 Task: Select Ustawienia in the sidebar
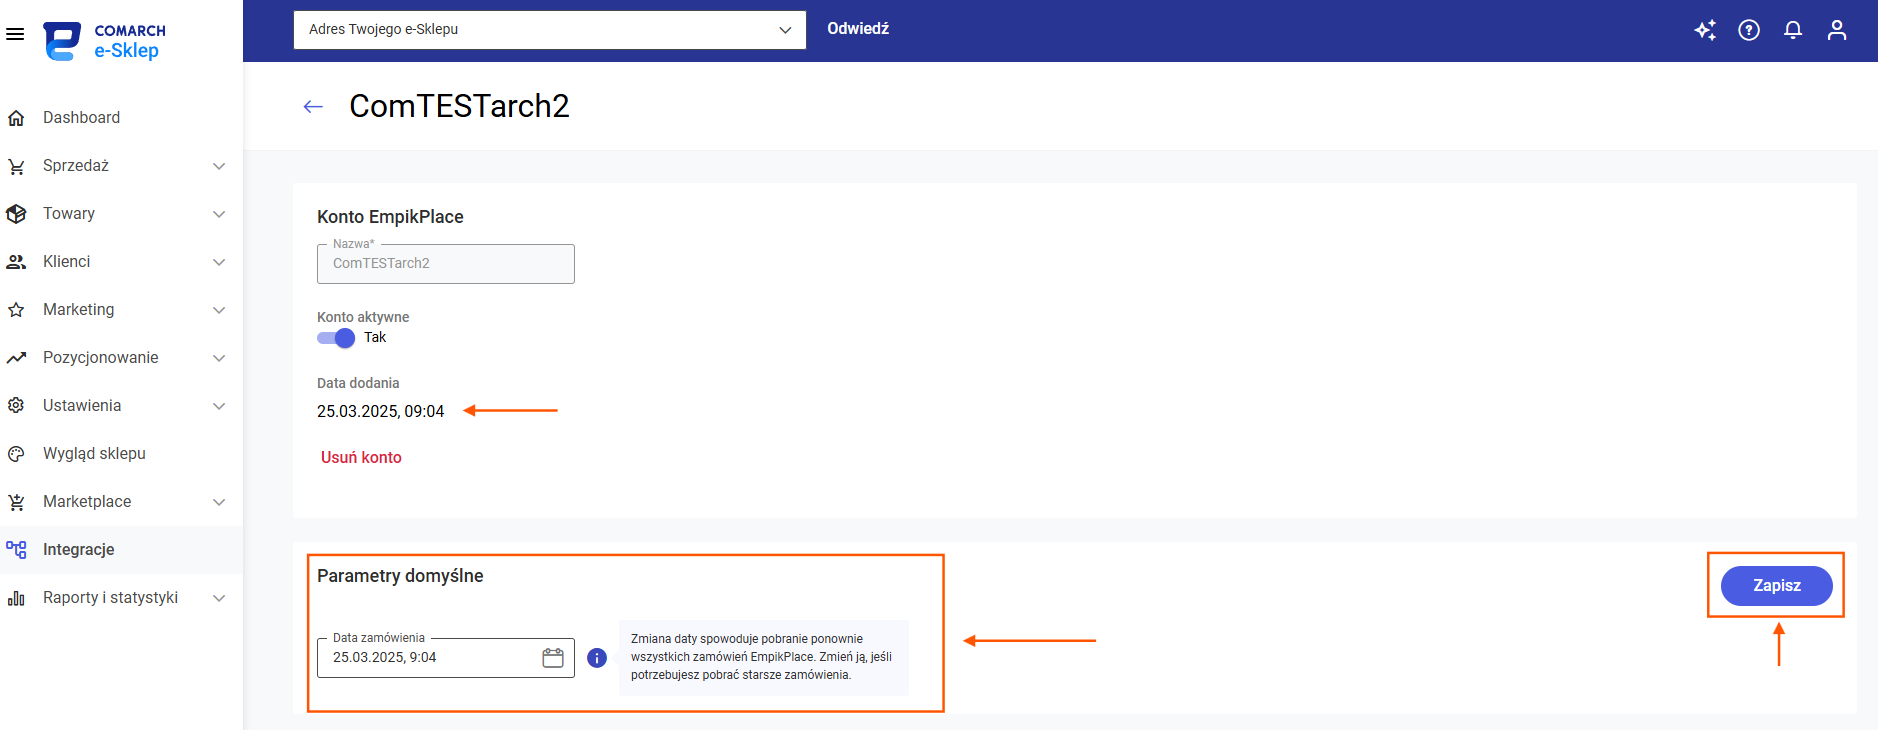click(x=121, y=406)
